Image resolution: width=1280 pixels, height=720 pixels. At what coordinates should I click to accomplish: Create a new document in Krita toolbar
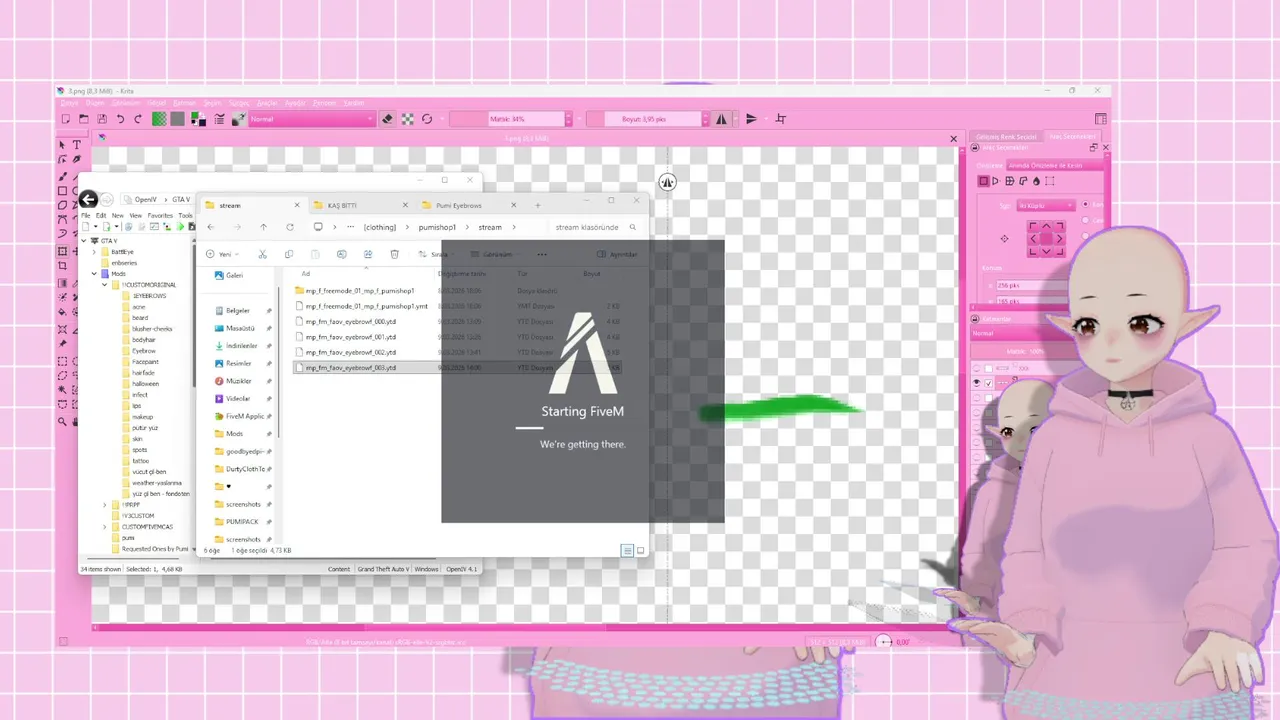pos(66,119)
